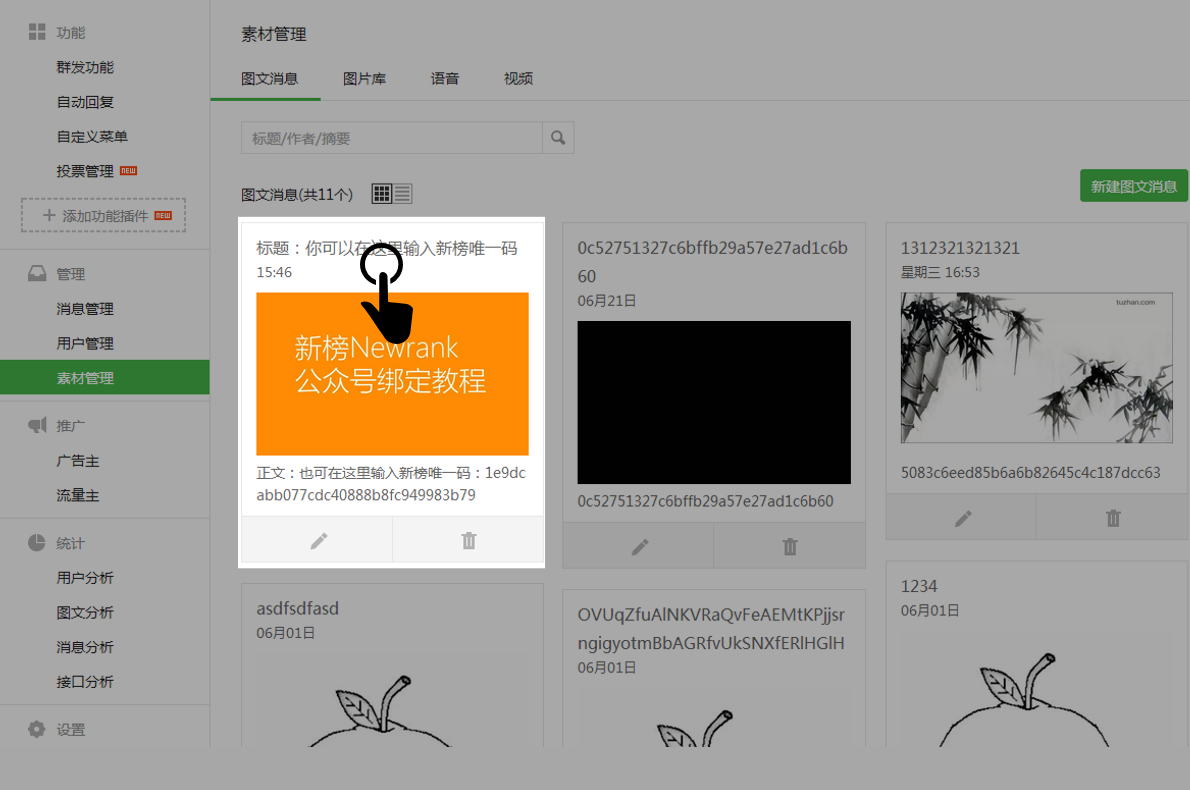
Task: Delete the 1312321321321 article with trash icon
Action: click(1113, 518)
